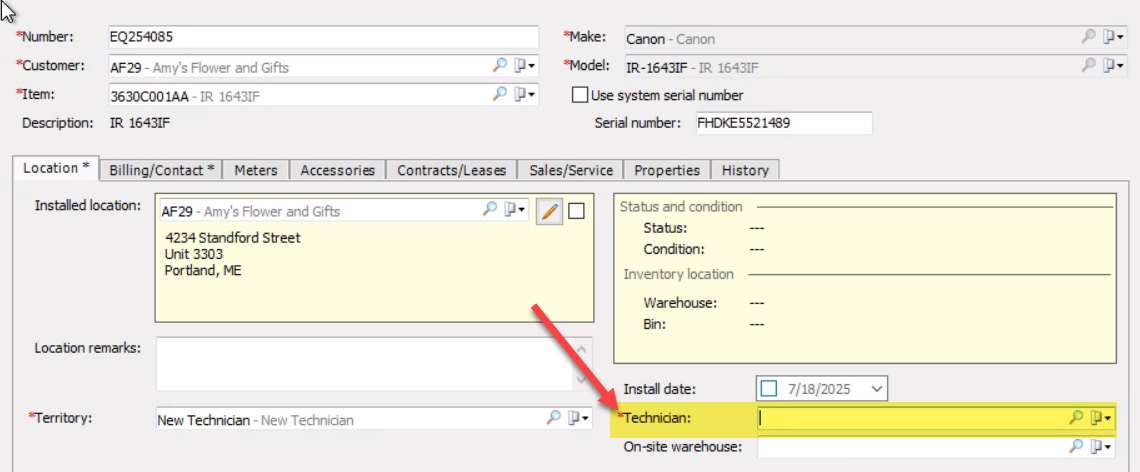The height and width of the screenshot is (472, 1140).
Task: Click the Location remarks text area
Action: 365,363
